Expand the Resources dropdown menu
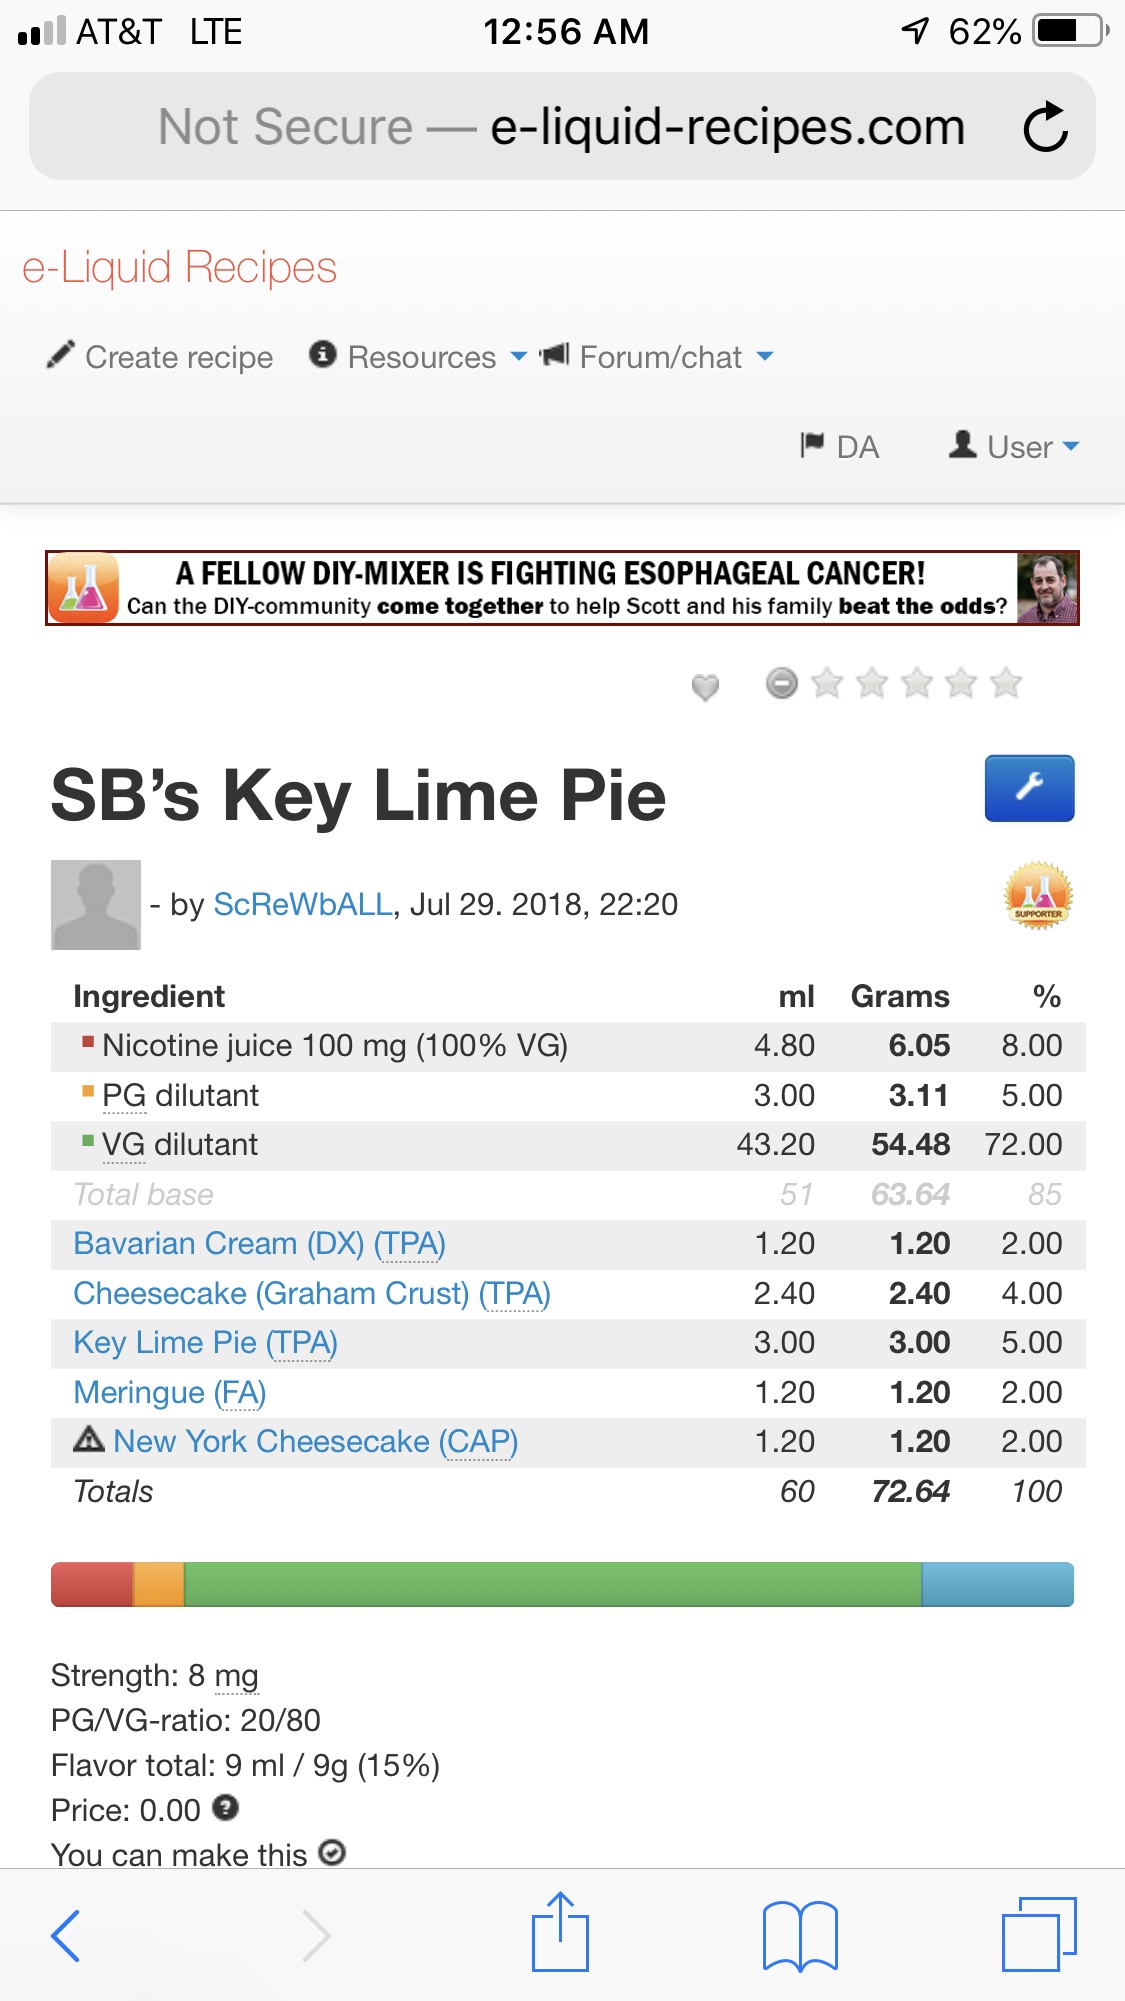 (x=420, y=357)
